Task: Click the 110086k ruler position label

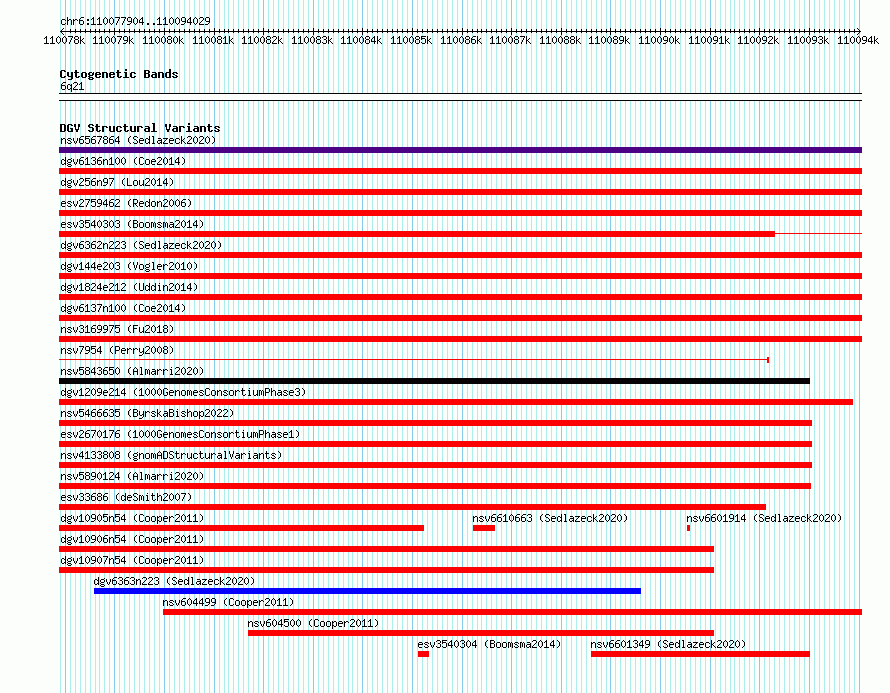Action: (x=461, y=40)
